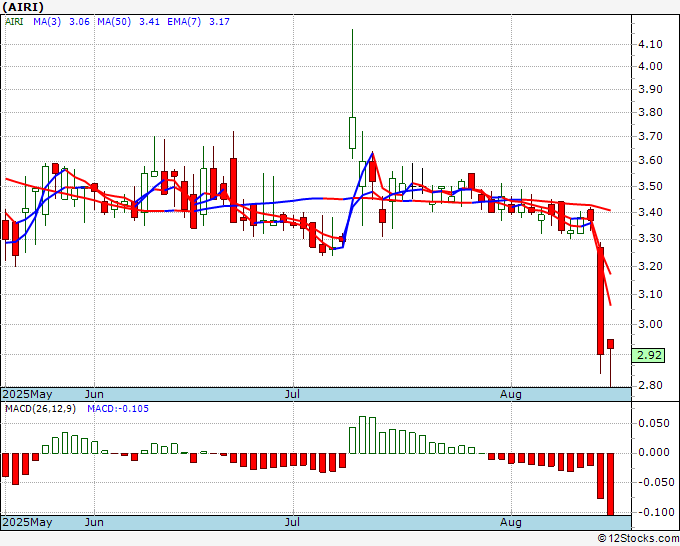Click the 3.80 price axis label
Screen dimensions: 680x546
tap(650, 112)
